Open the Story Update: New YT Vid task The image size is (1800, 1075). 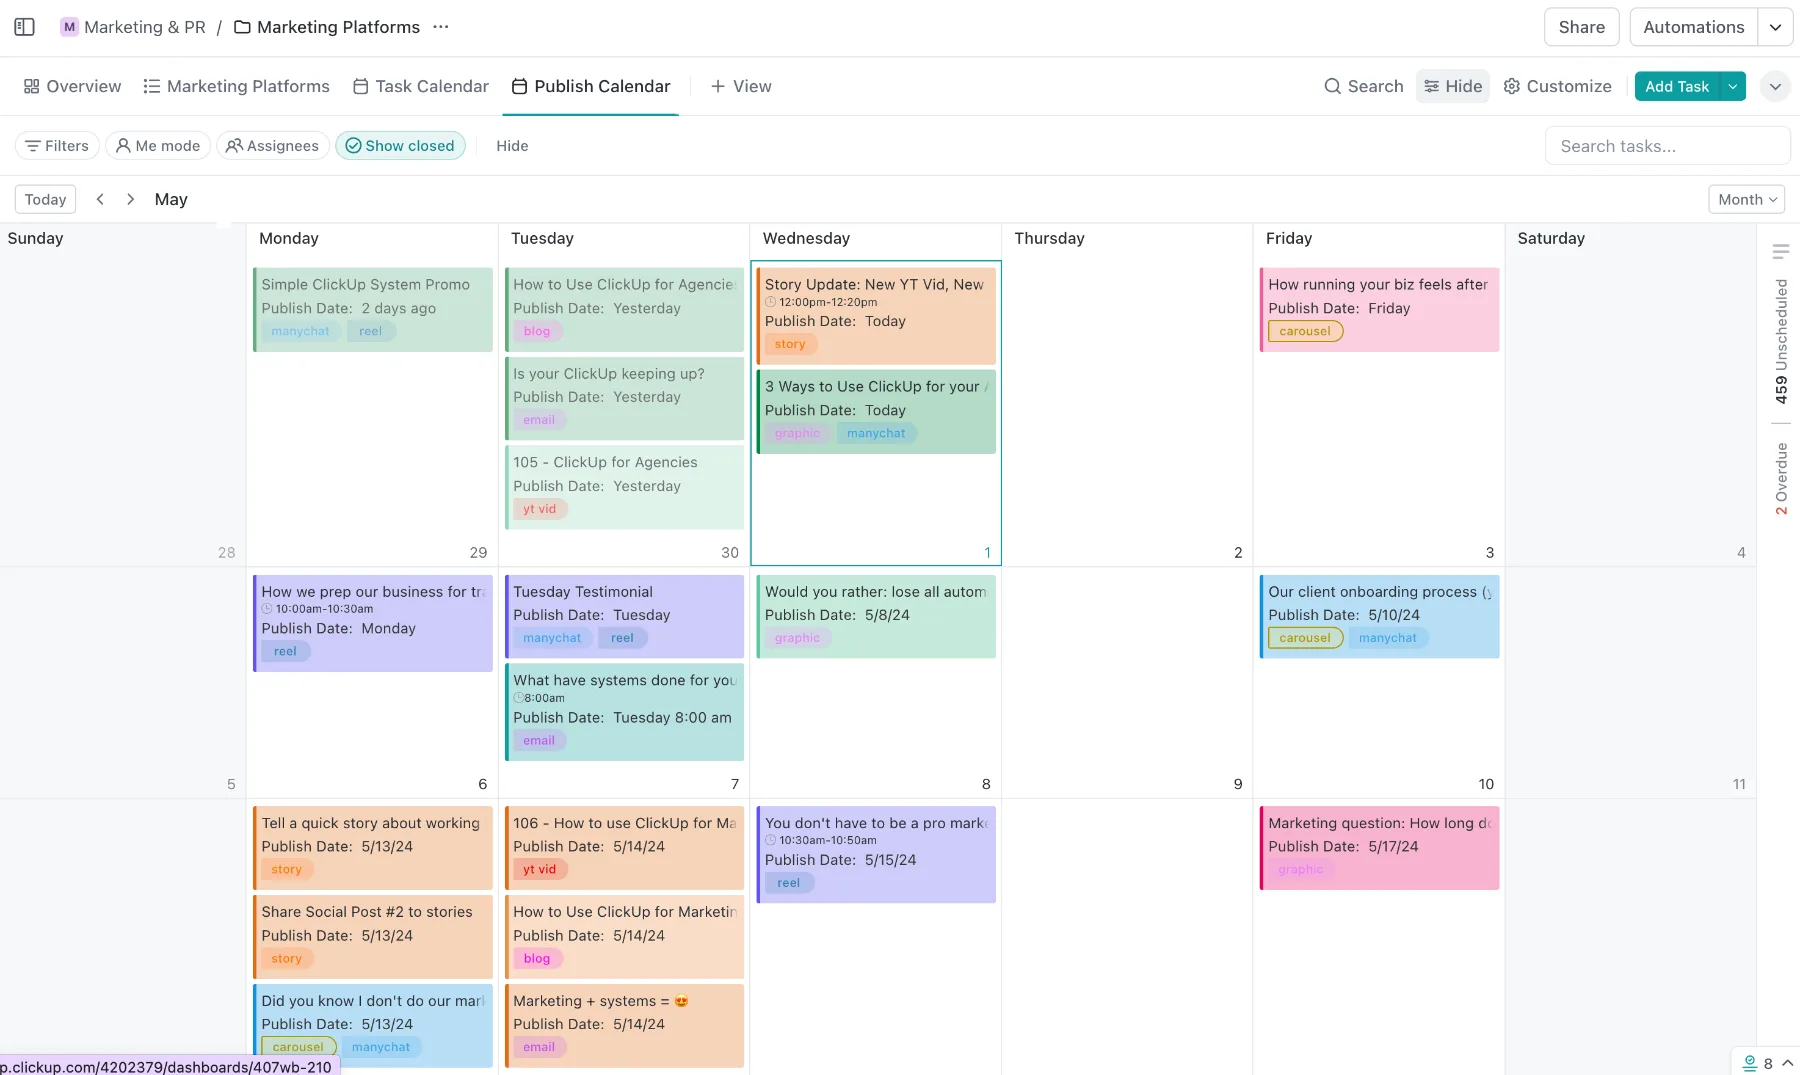[876, 315]
